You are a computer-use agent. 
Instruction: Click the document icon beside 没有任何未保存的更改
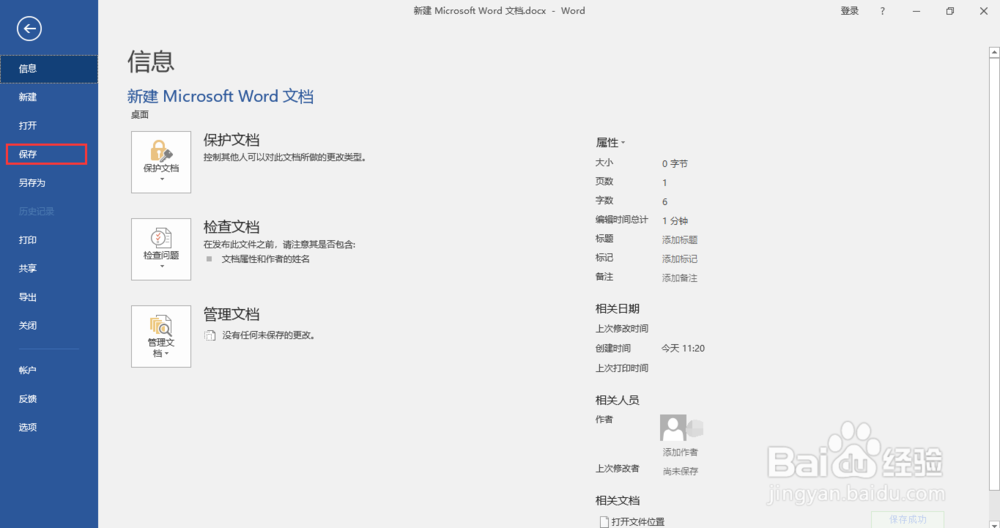[x=210, y=335]
